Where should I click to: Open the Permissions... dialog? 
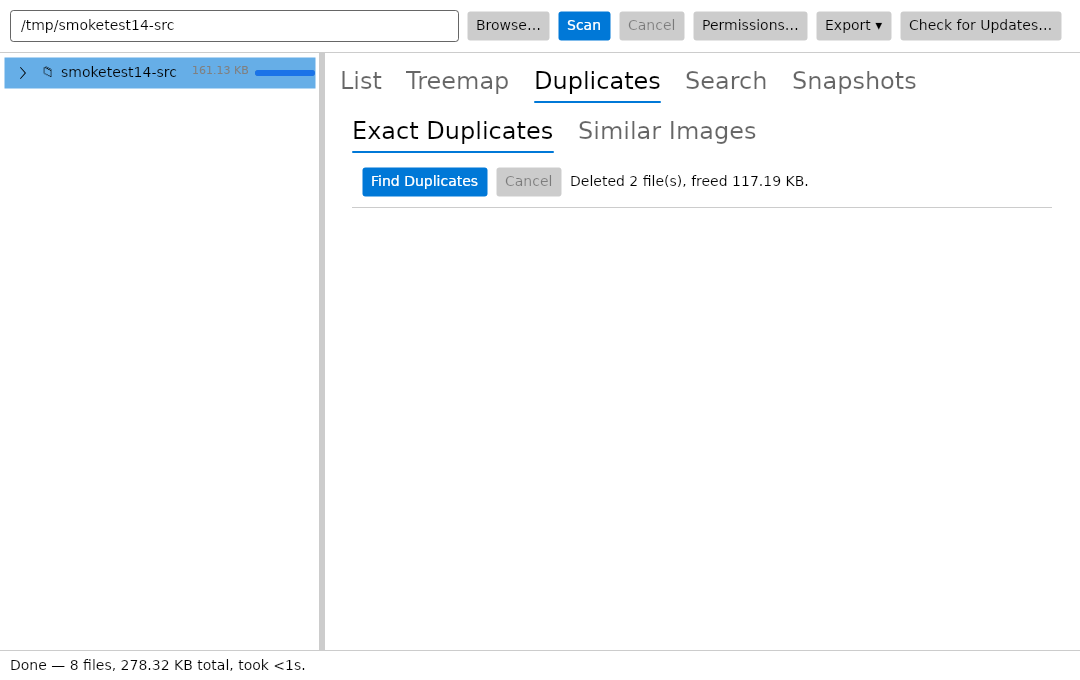[x=750, y=26]
